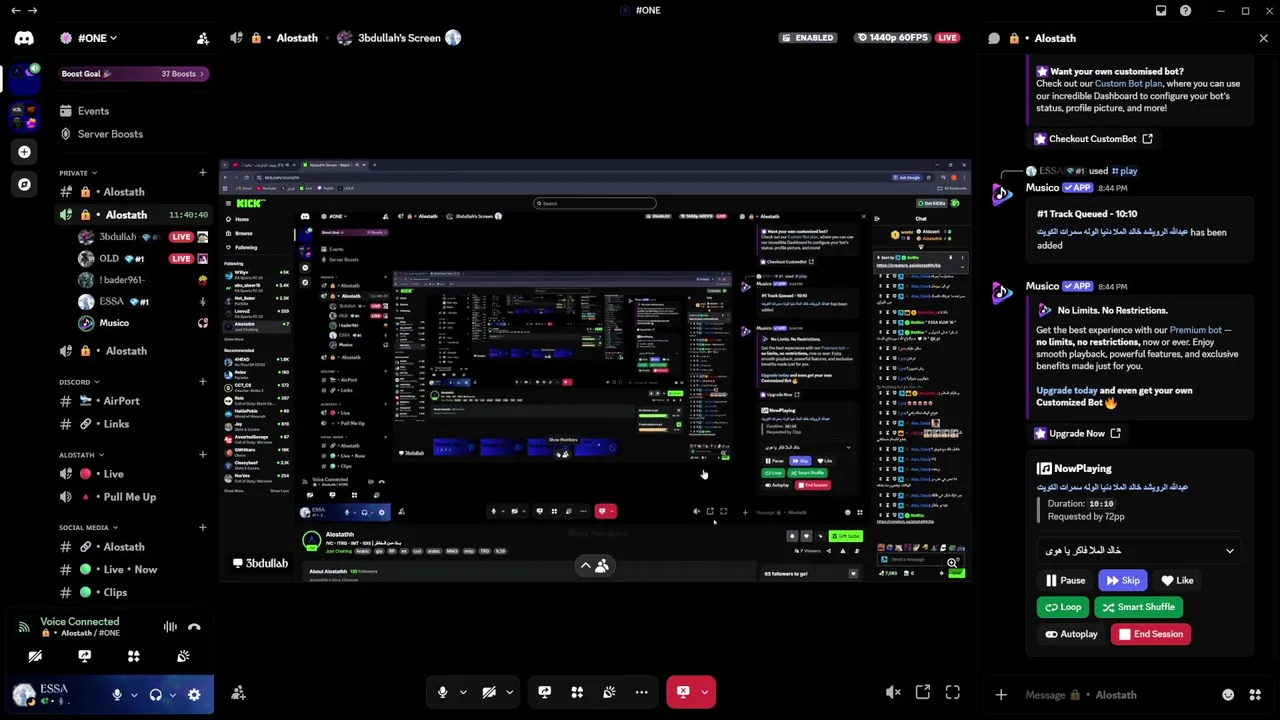
Task: Toggle Loop in Musico player
Action: tap(1063, 607)
